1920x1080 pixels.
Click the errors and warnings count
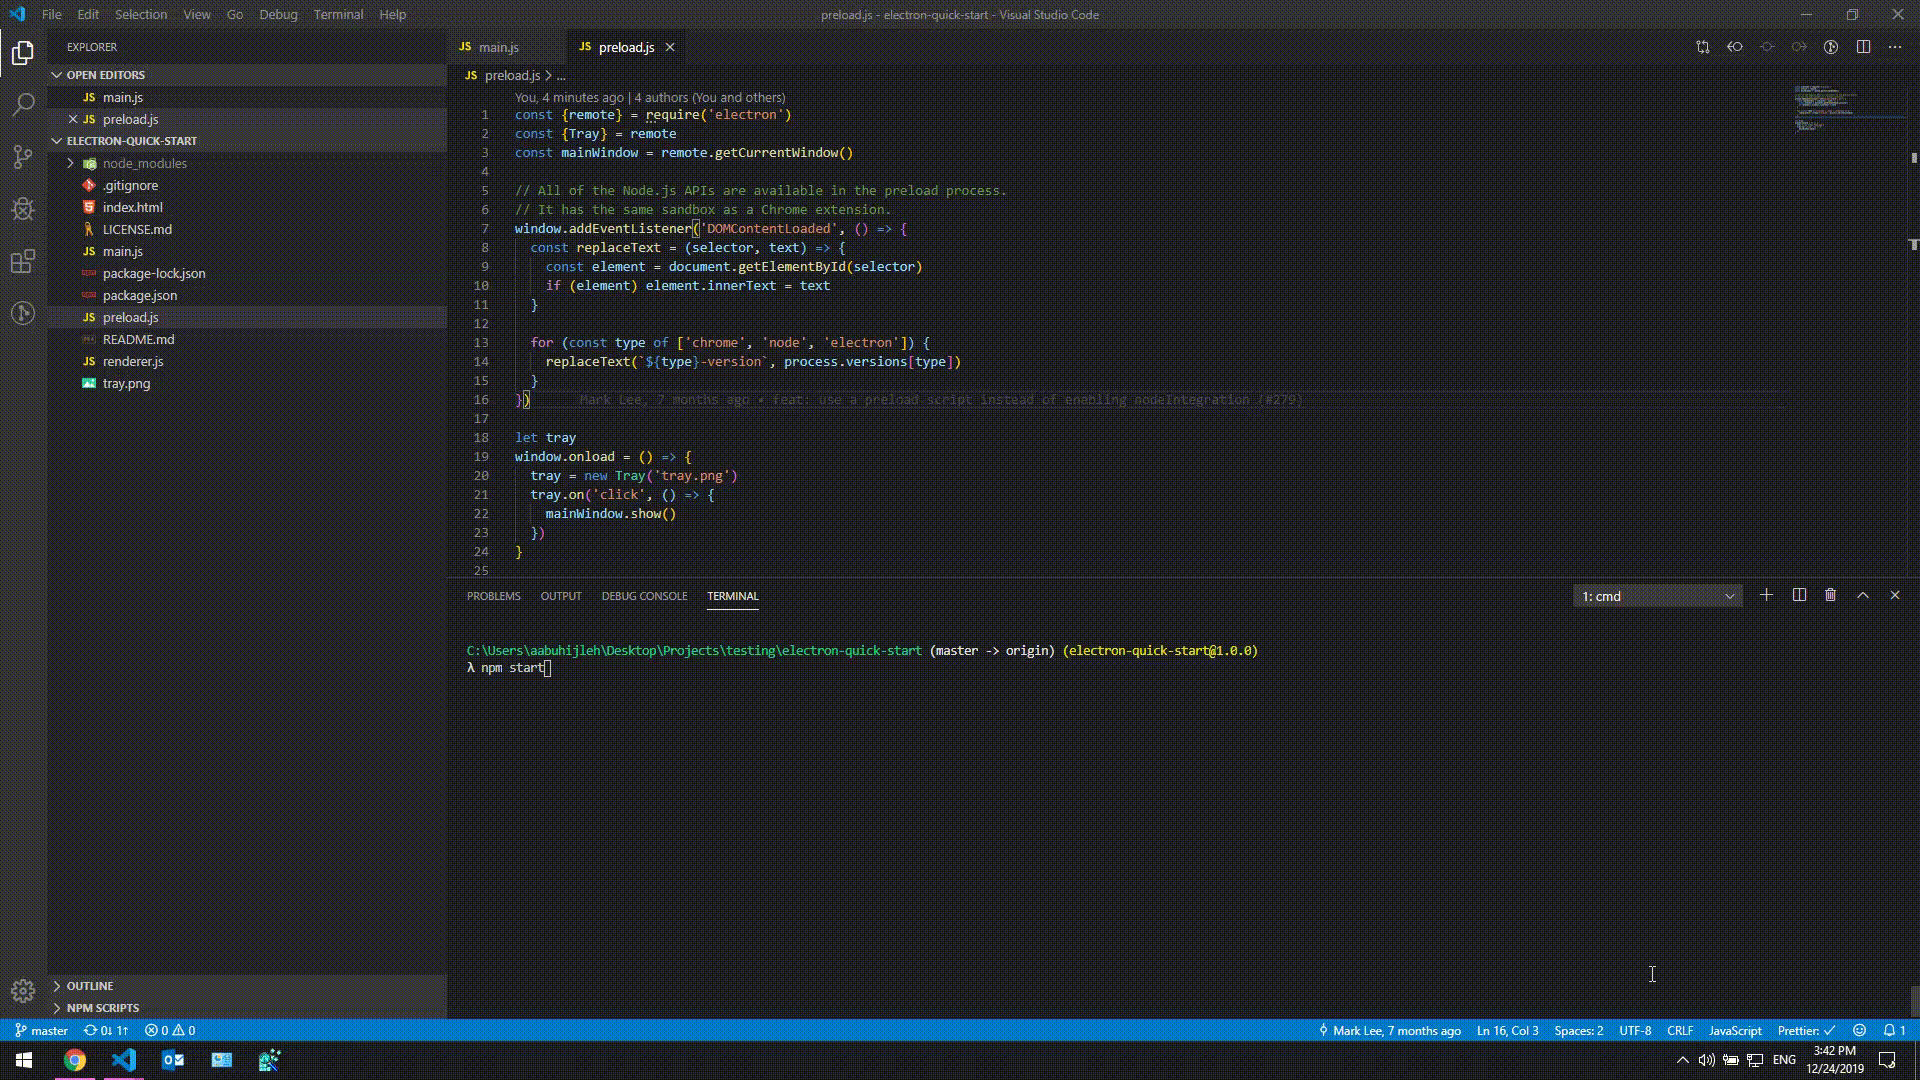[x=170, y=1030]
